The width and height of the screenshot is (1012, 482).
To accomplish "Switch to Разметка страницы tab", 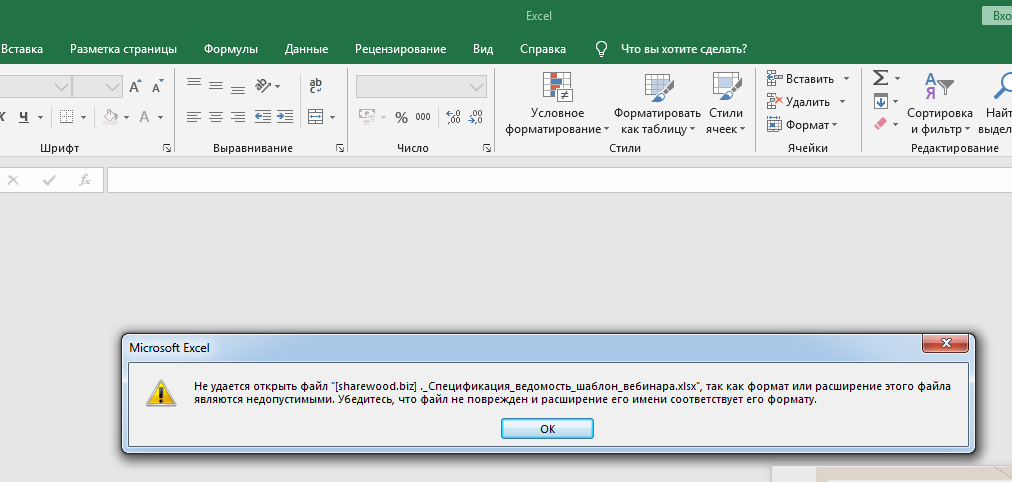I will pyautogui.click(x=123, y=49).
